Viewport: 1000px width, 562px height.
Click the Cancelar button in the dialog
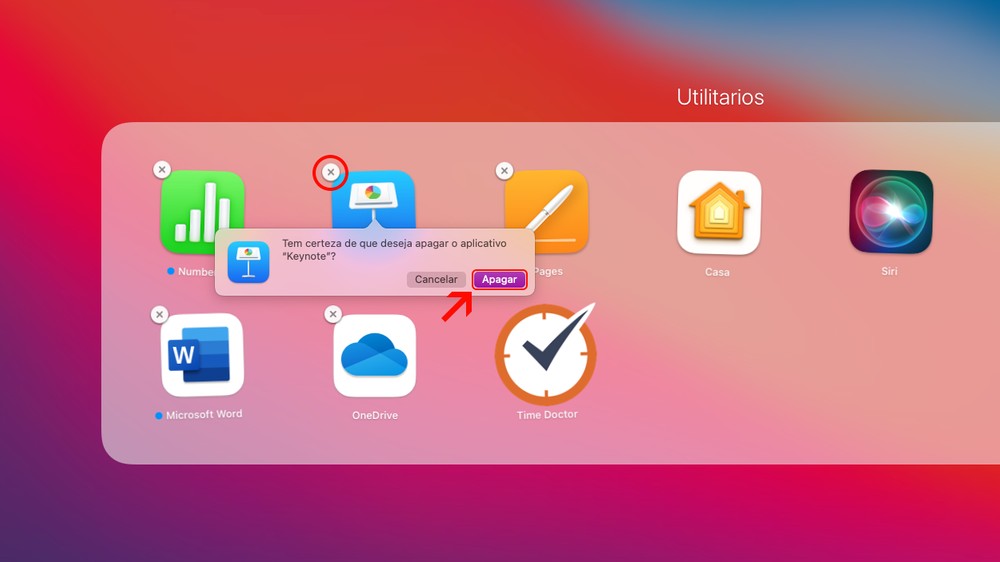tap(436, 280)
